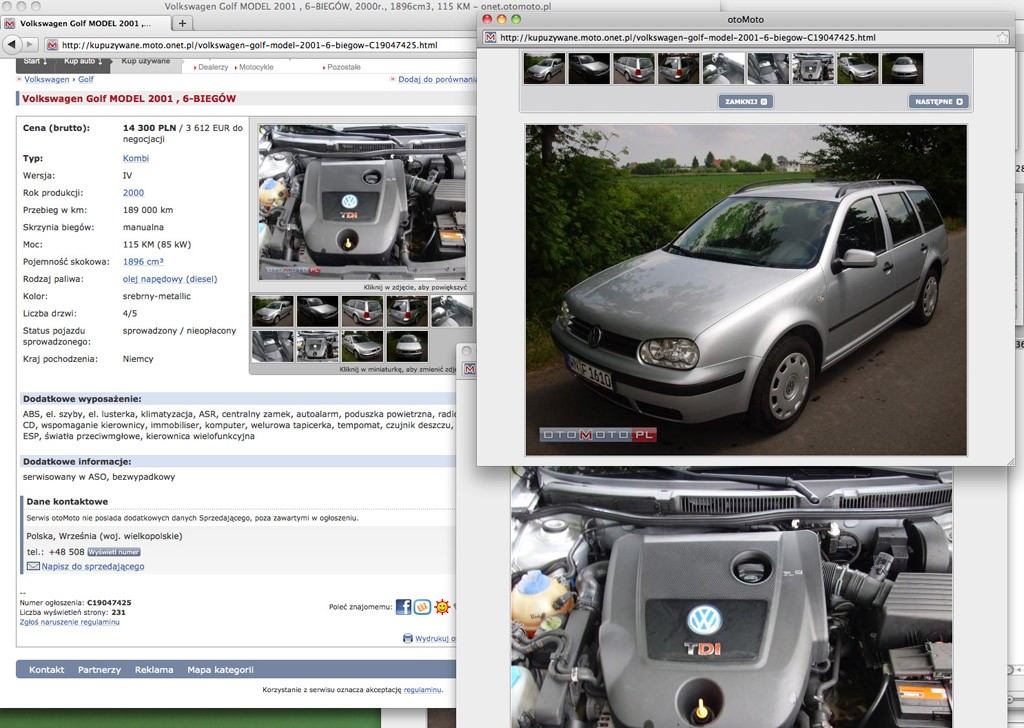Click the M favicon of the partly hidden window
This screenshot has width=1024, height=728.
click(470, 369)
